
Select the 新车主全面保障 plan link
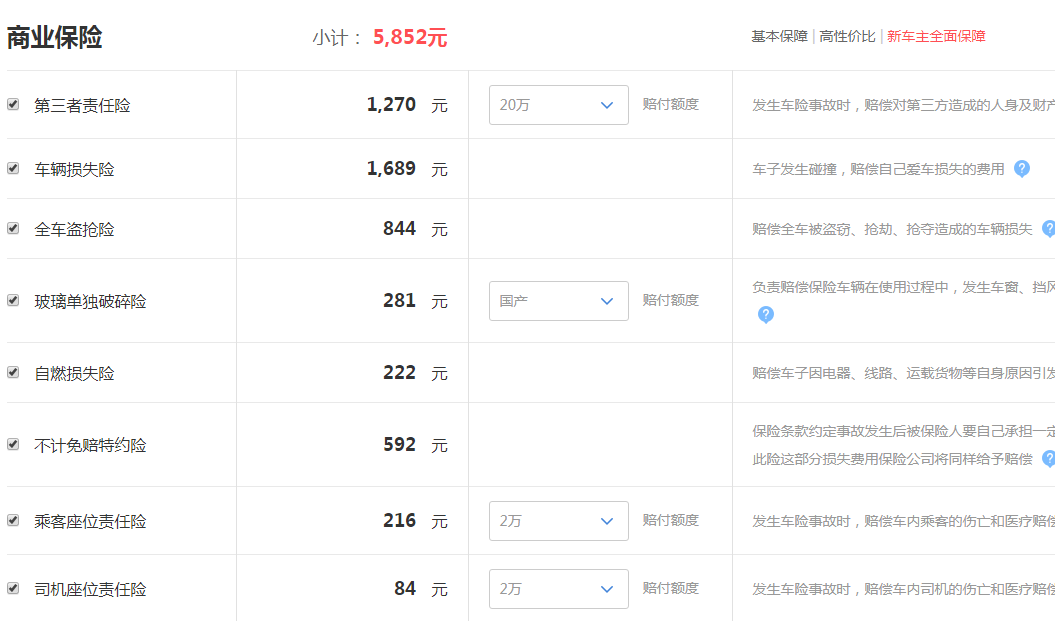point(936,36)
